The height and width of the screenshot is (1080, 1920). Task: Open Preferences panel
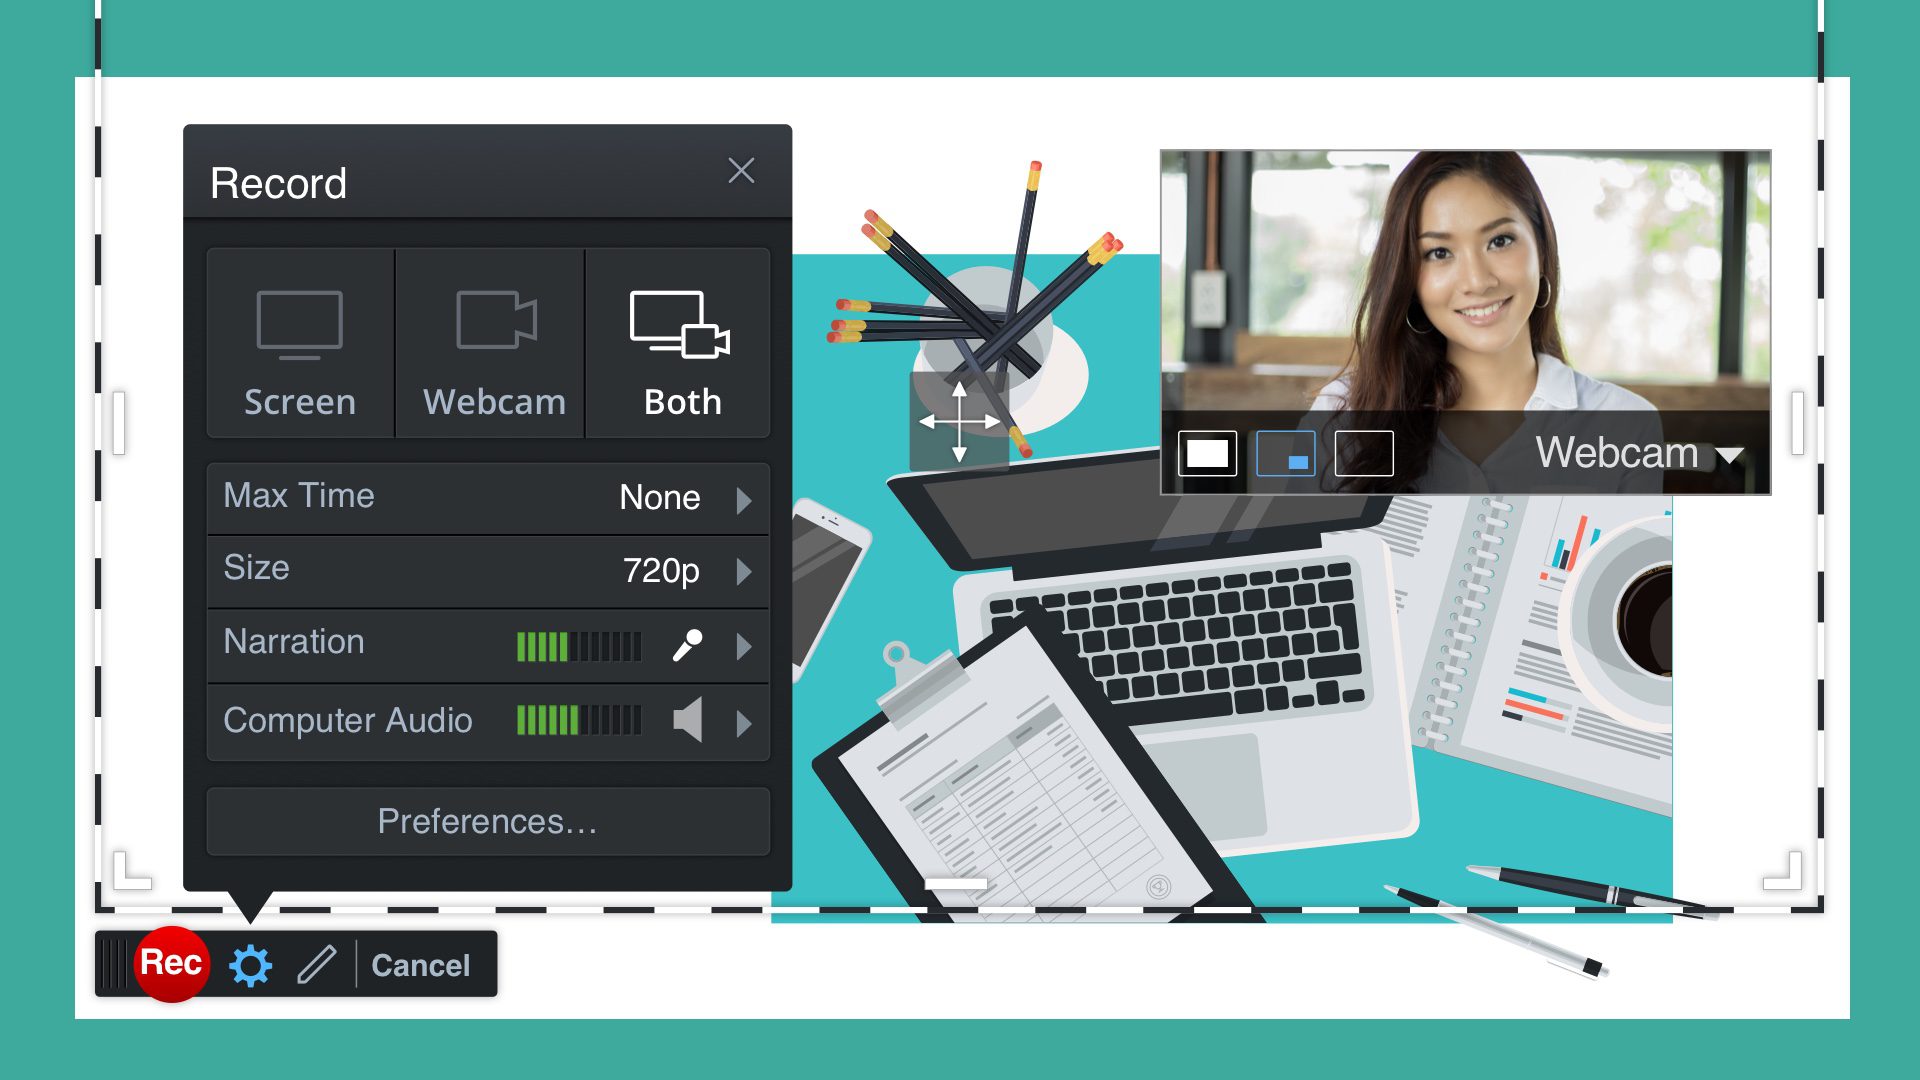click(x=488, y=820)
